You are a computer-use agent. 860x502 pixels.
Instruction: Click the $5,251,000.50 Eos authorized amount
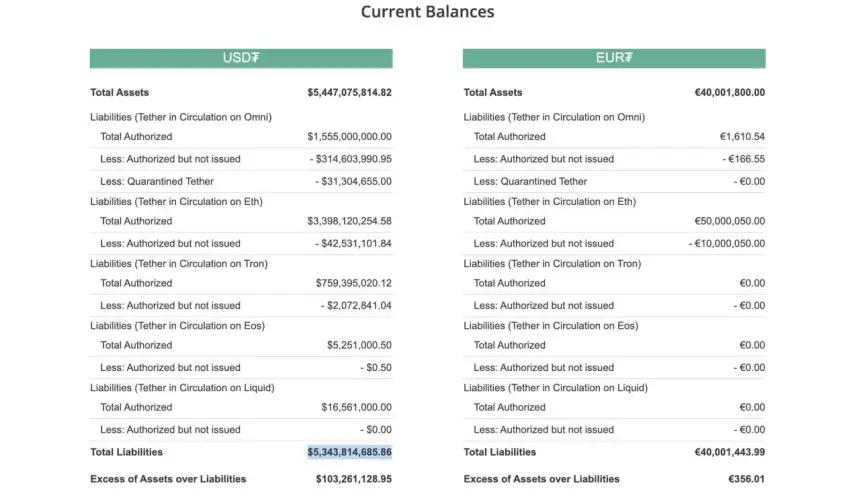coord(359,345)
